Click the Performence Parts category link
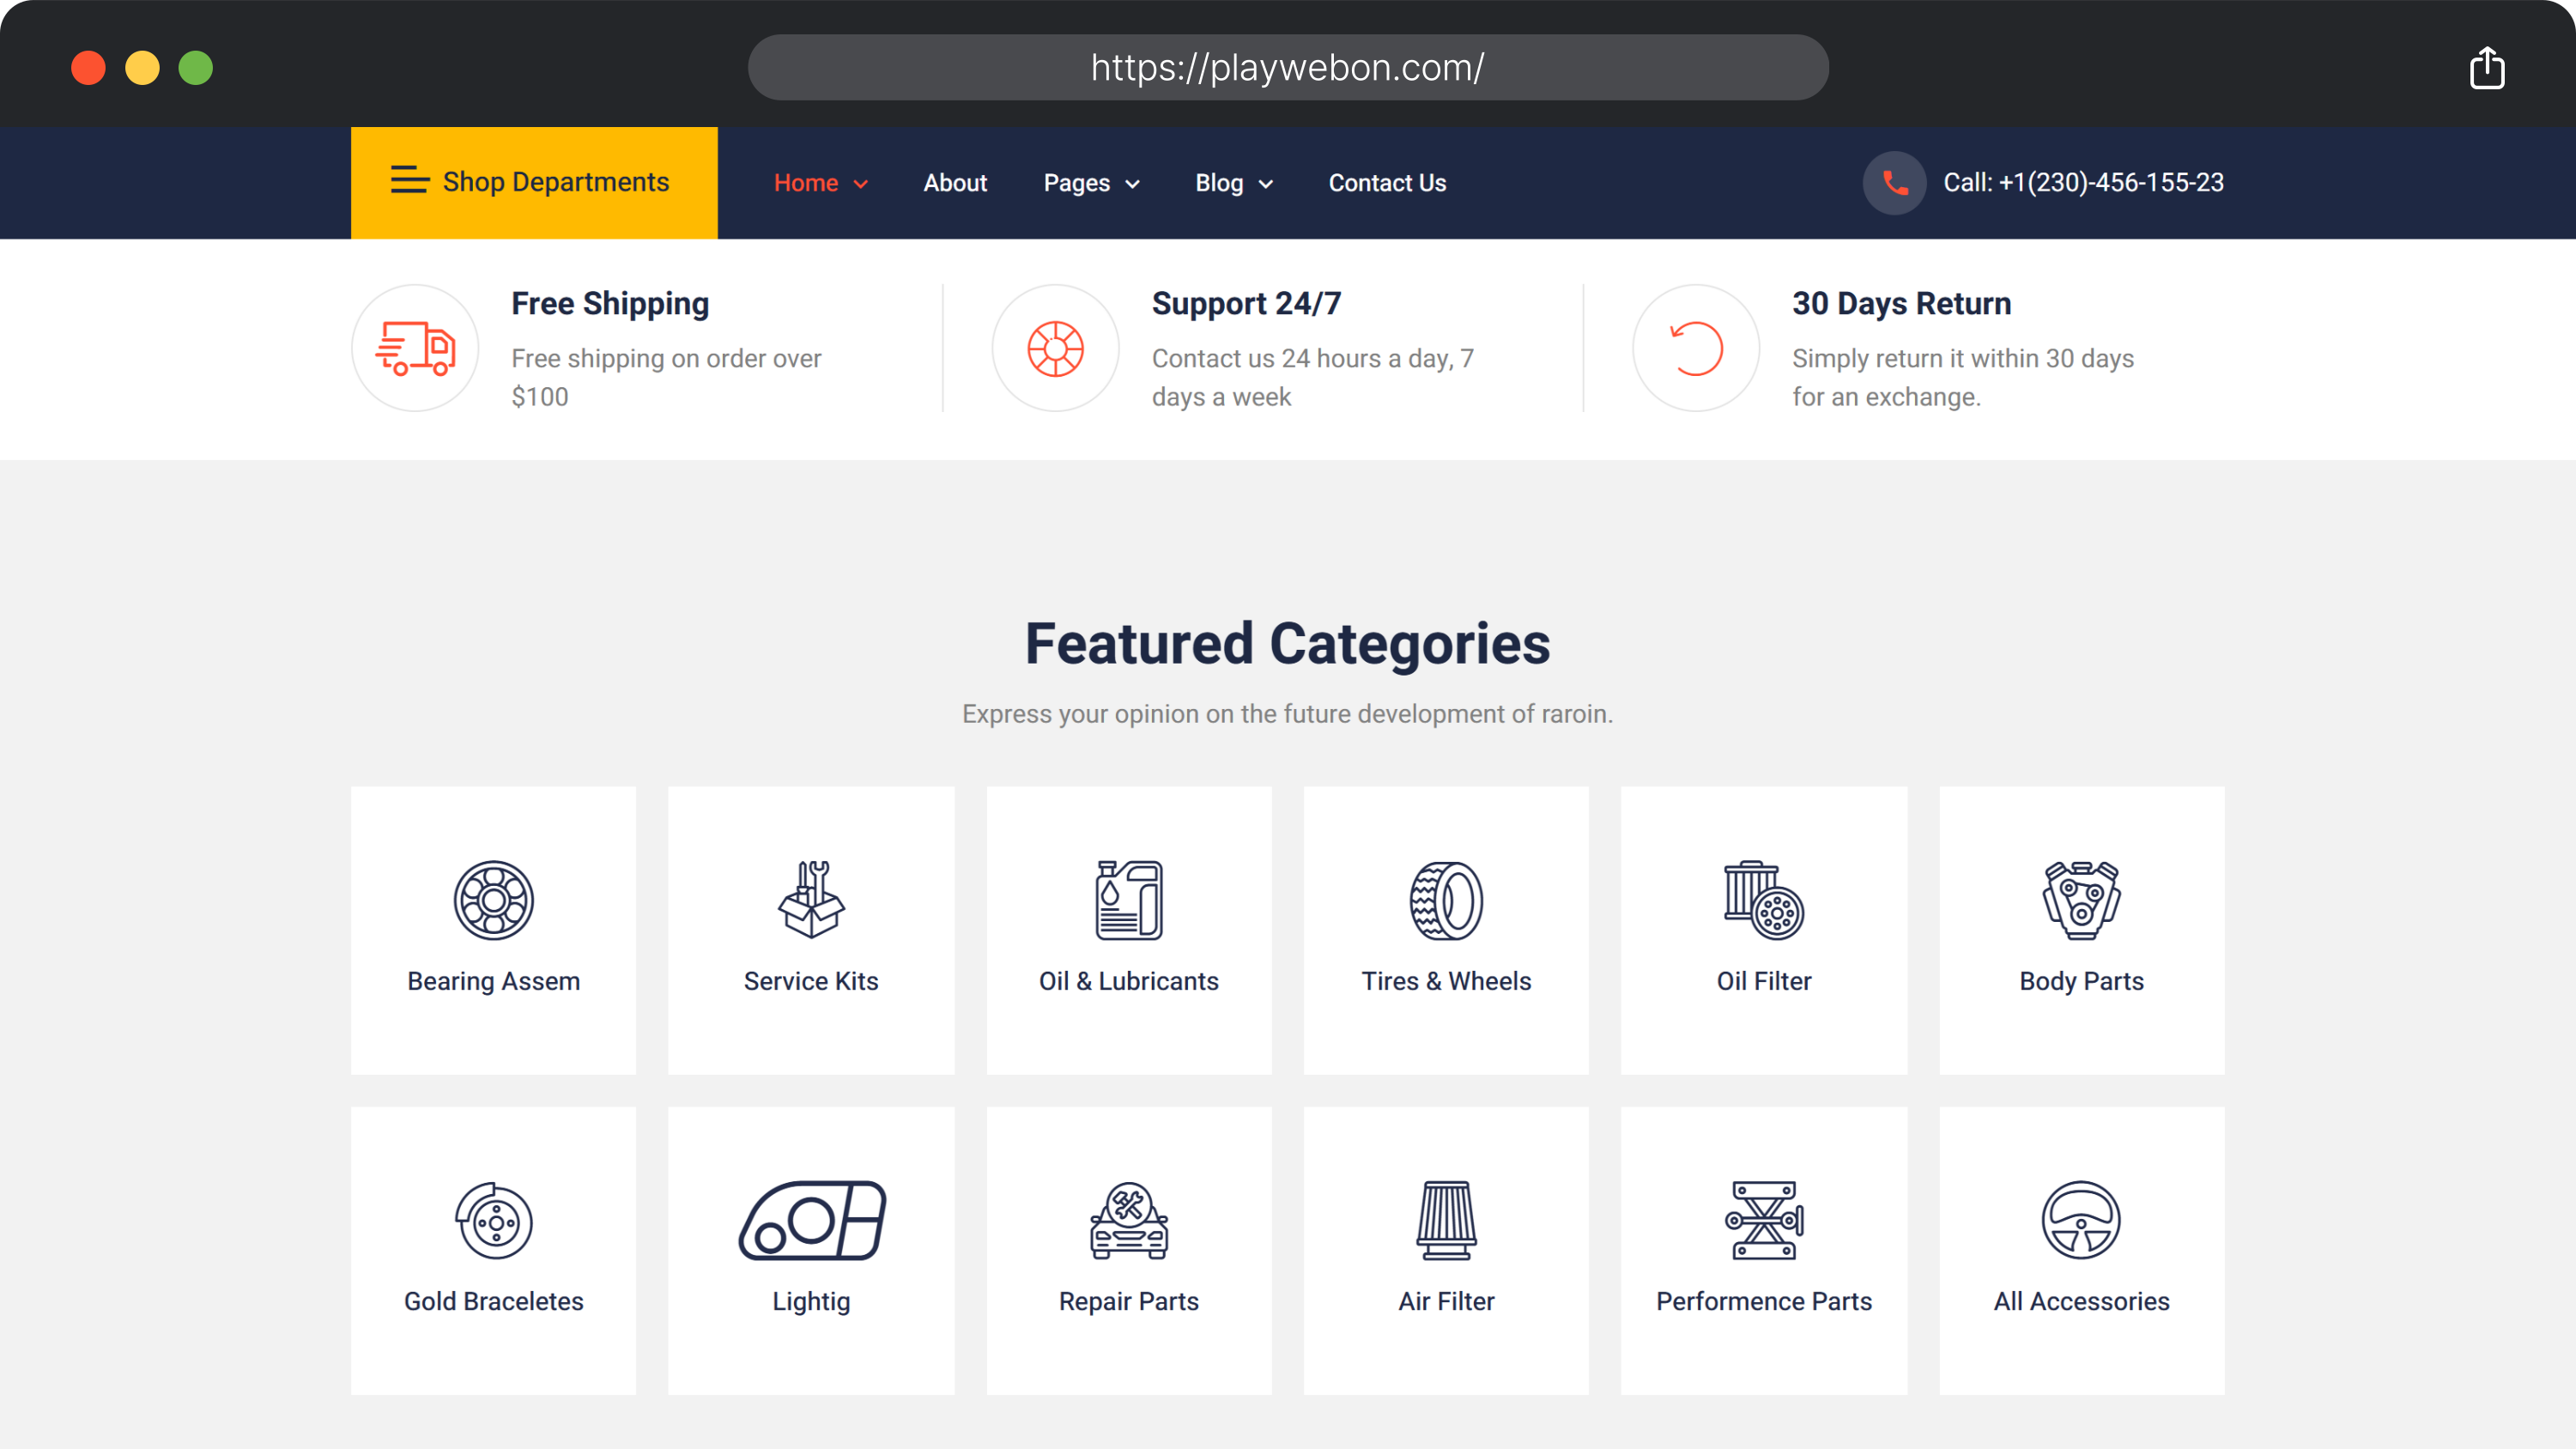 [x=1763, y=1301]
